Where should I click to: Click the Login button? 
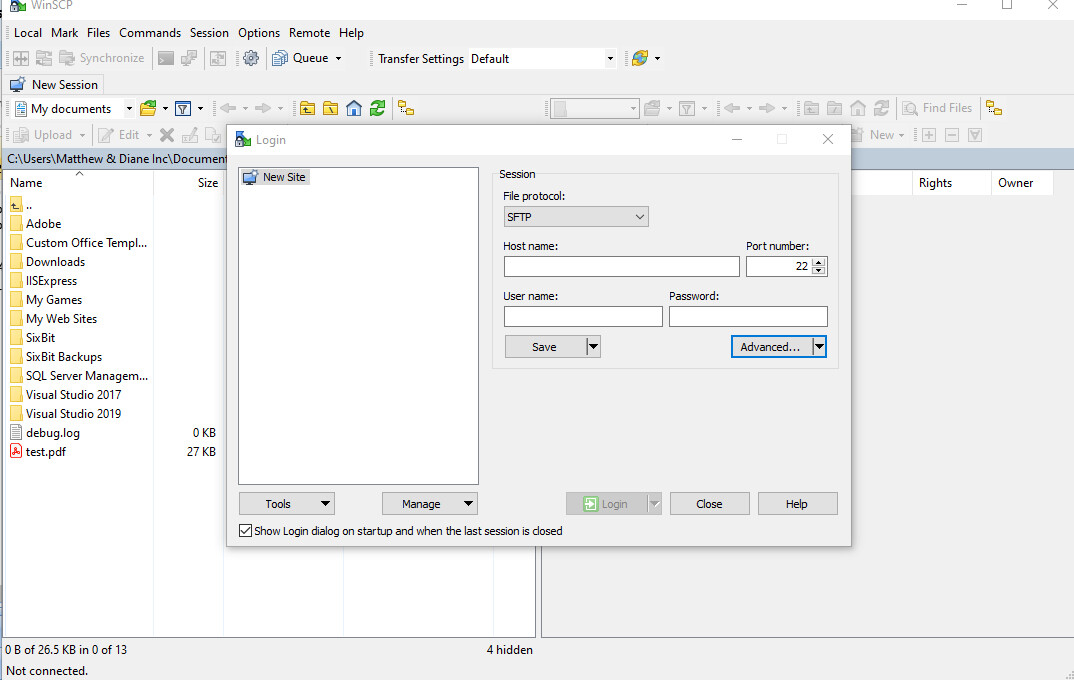(x=606, y=504)
